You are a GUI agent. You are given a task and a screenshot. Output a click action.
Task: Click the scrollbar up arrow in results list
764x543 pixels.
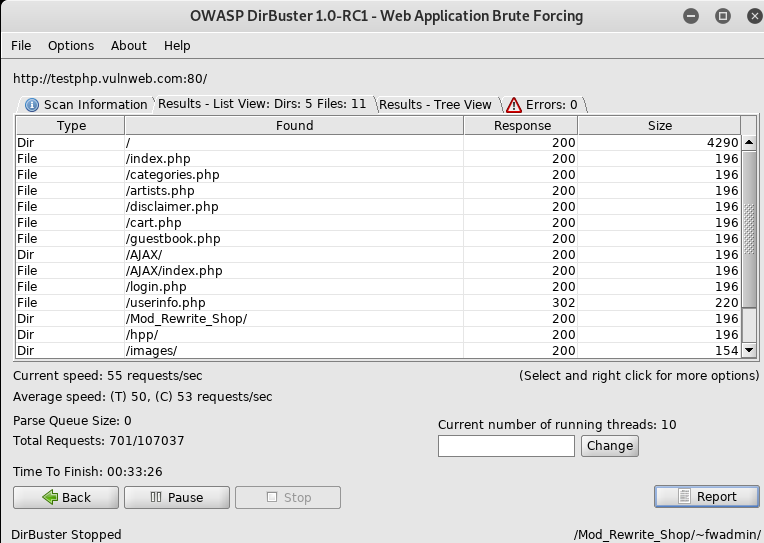tap(749, 142)
